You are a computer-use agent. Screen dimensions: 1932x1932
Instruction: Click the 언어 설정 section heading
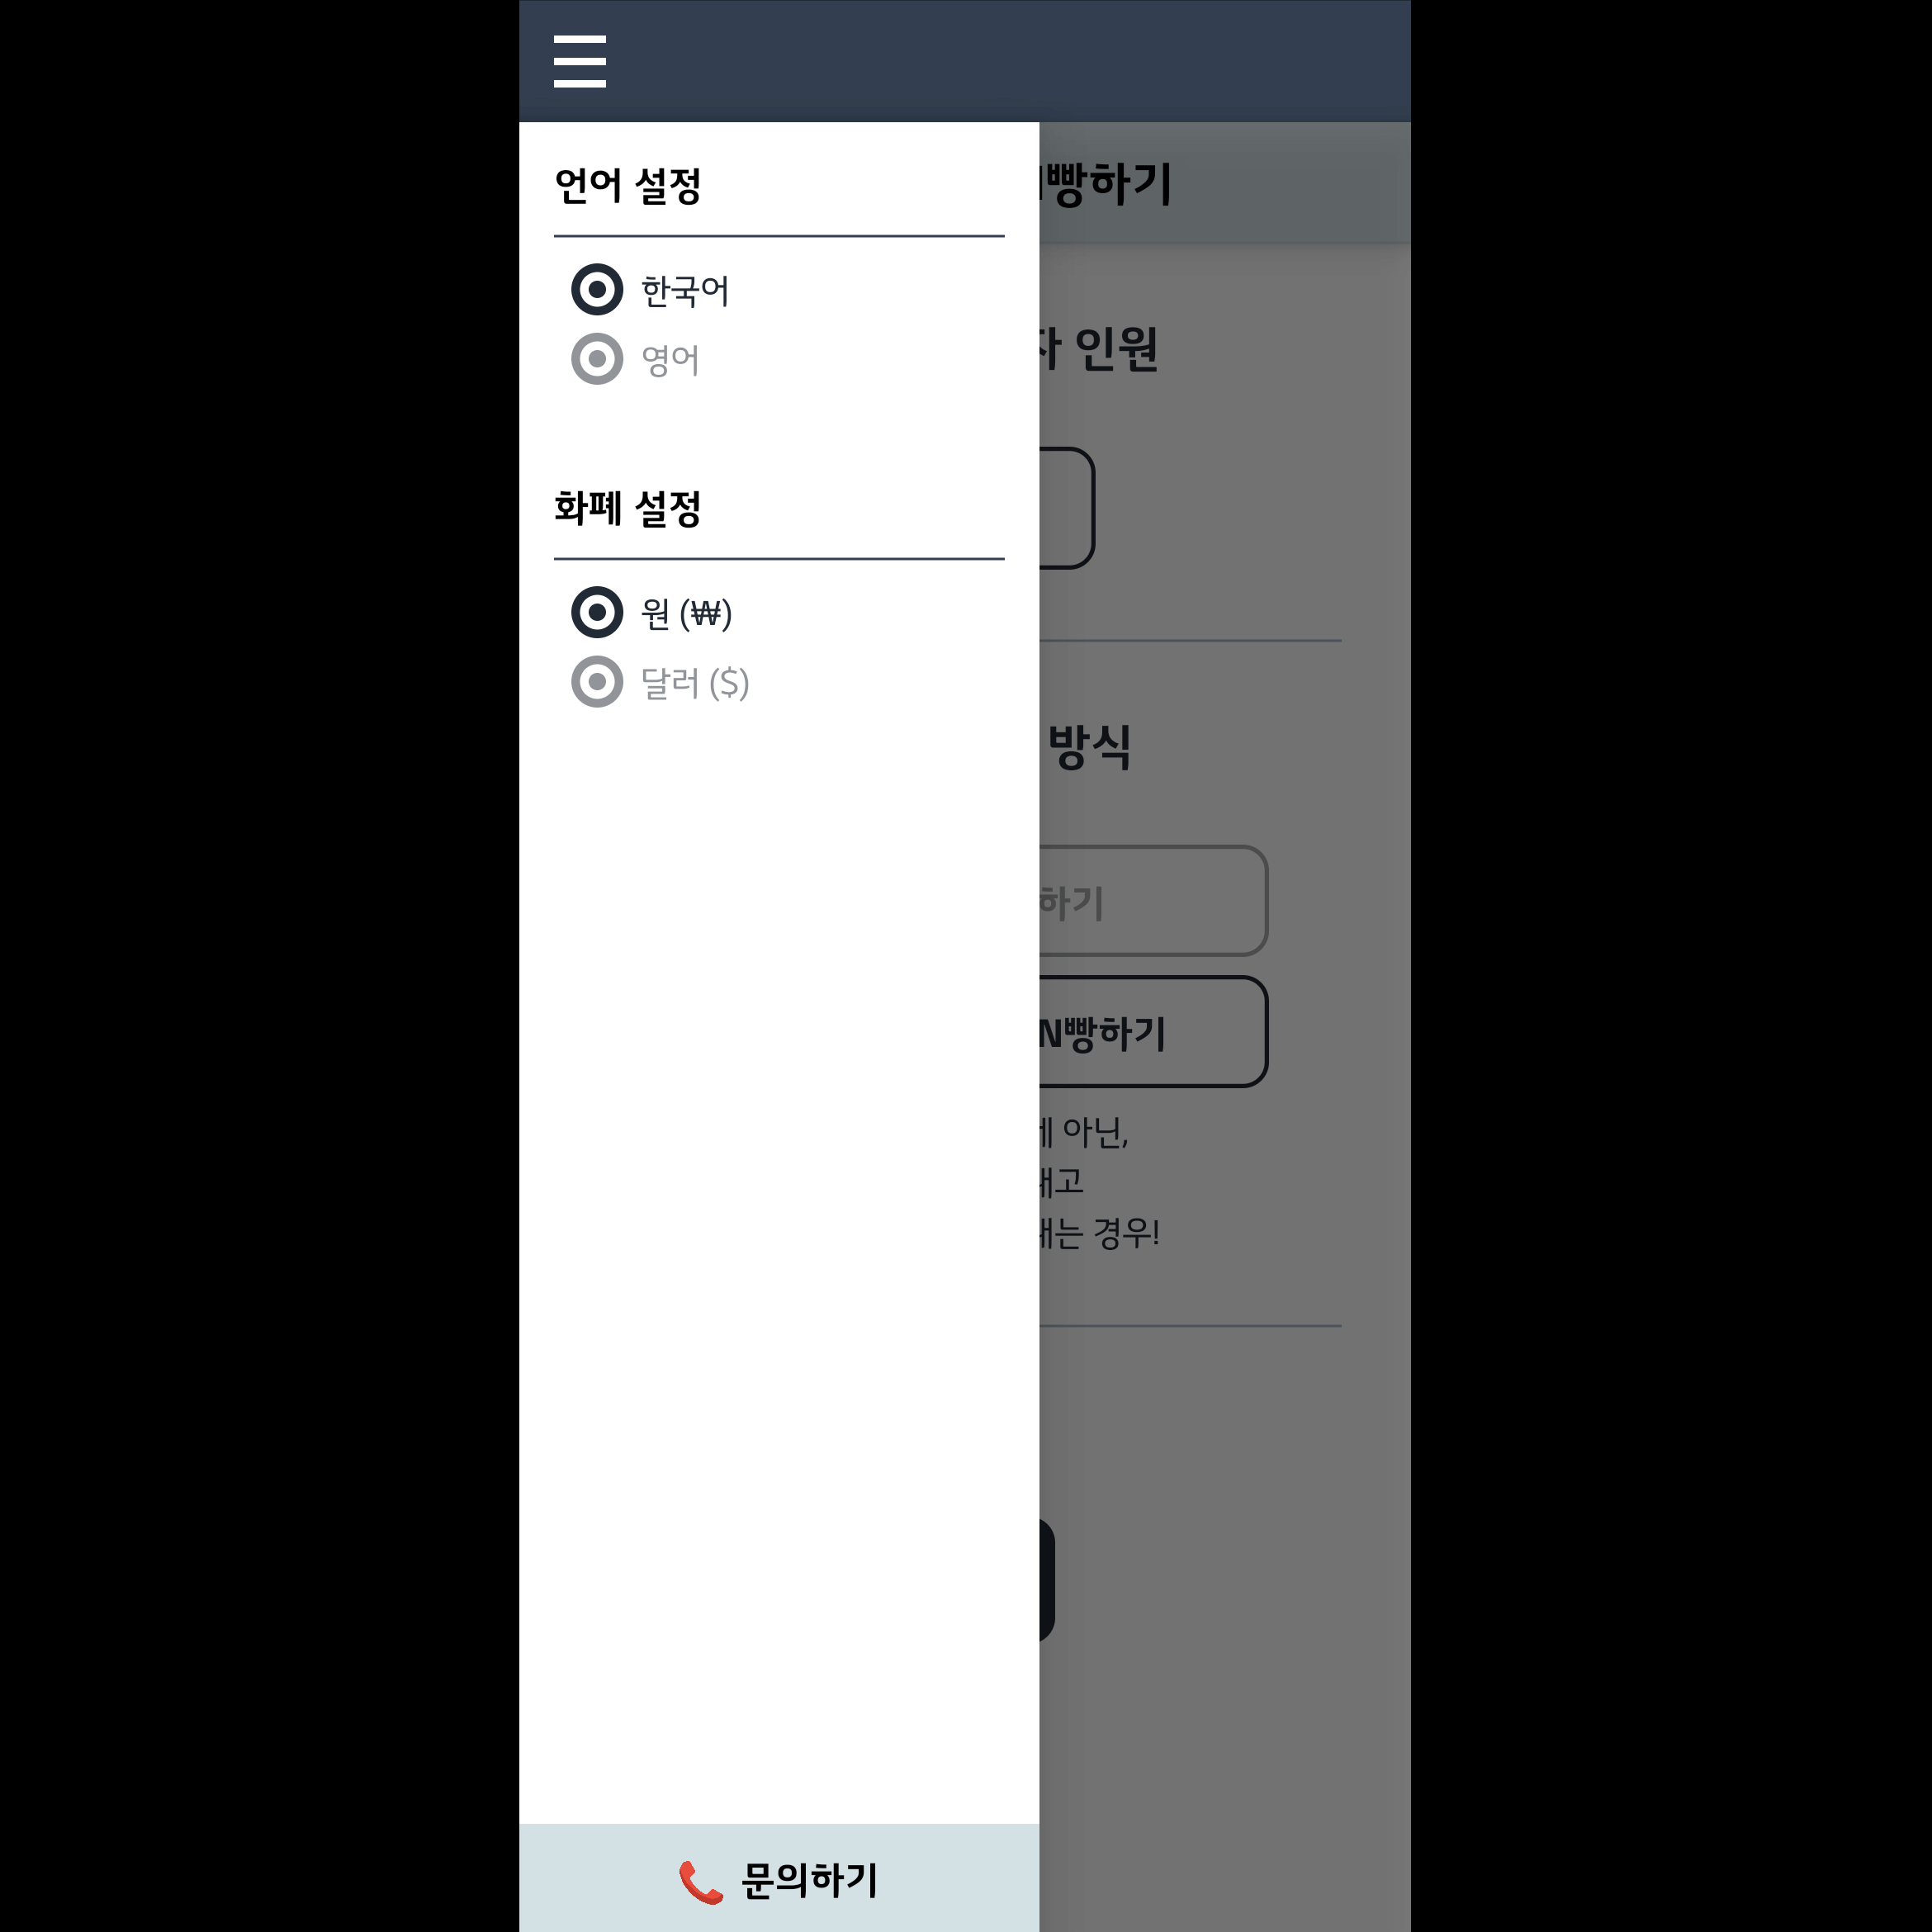[x=628, y=186]
